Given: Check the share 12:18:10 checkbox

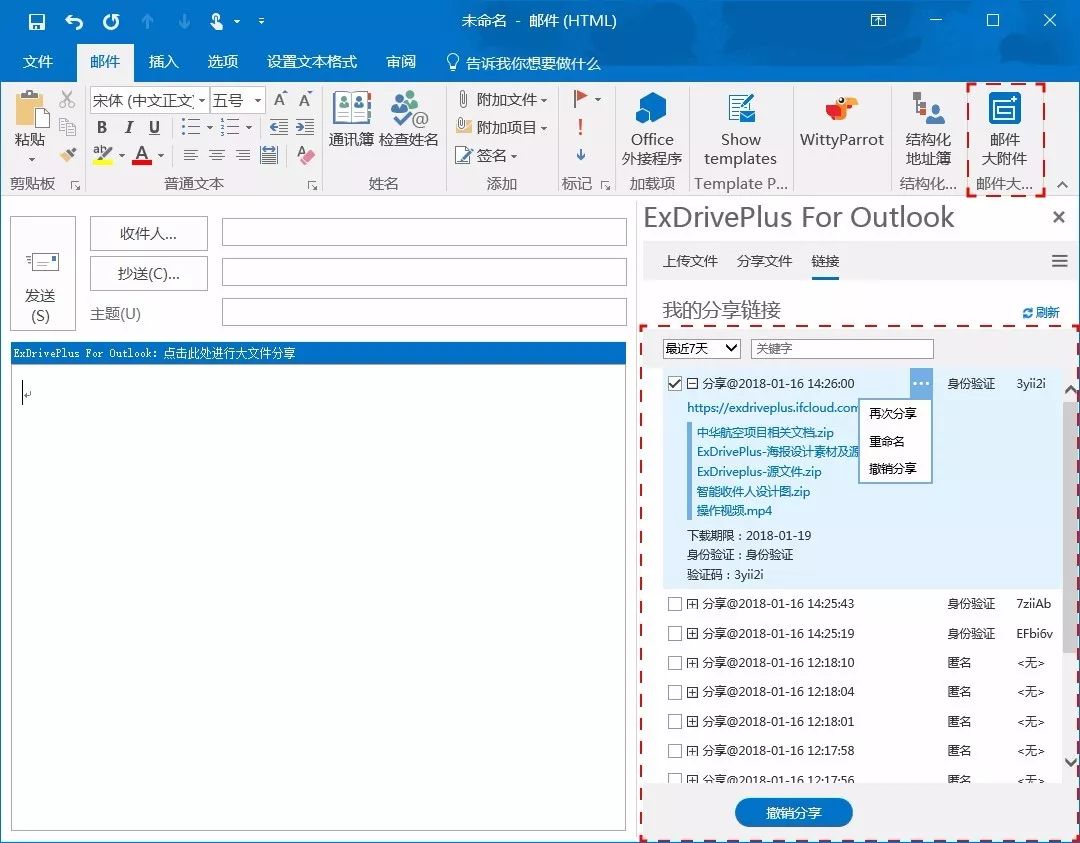Looking at the screenshot, I should pyautogui.click(x=675, y=663).
